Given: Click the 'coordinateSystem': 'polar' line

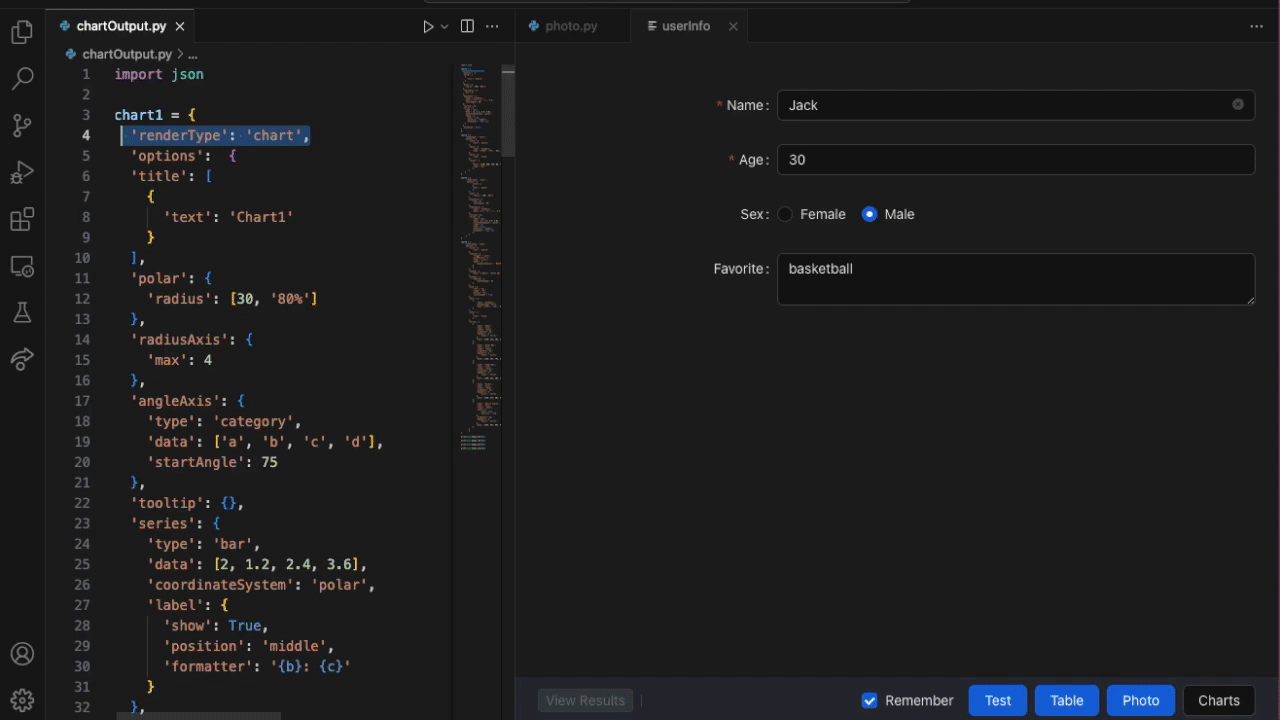Looking at the screenshot, I should 261,585.
